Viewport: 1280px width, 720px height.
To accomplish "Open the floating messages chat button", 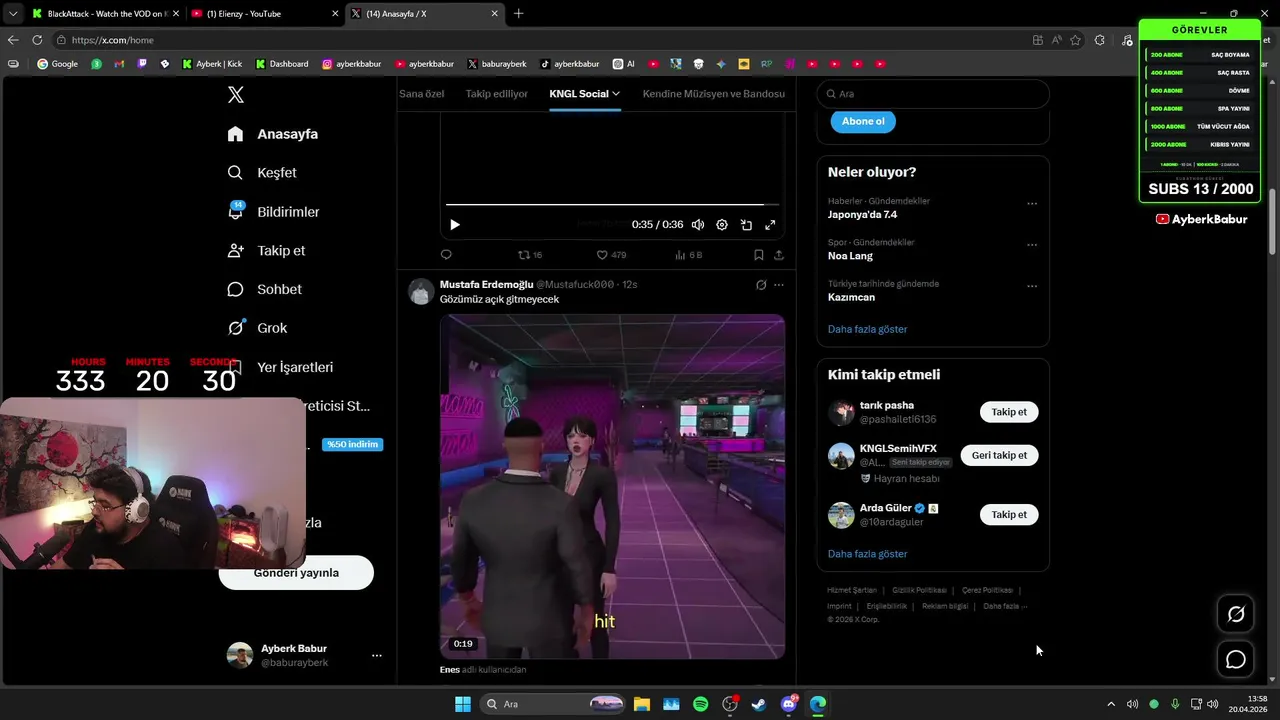I will [1236, 660].
